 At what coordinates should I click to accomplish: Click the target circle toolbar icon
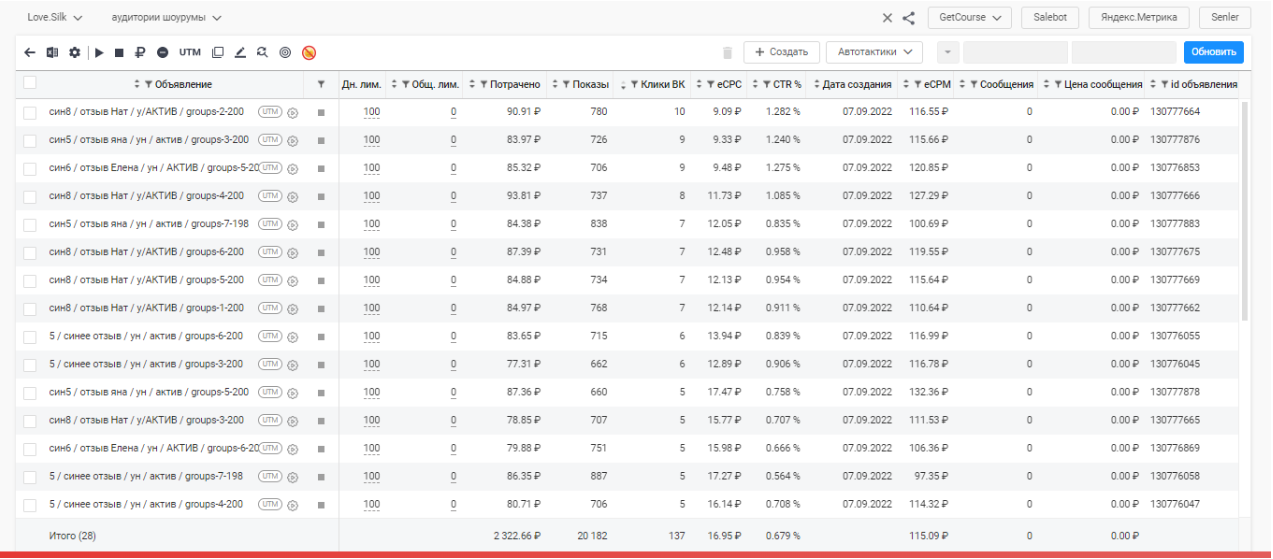pos(285,52)
